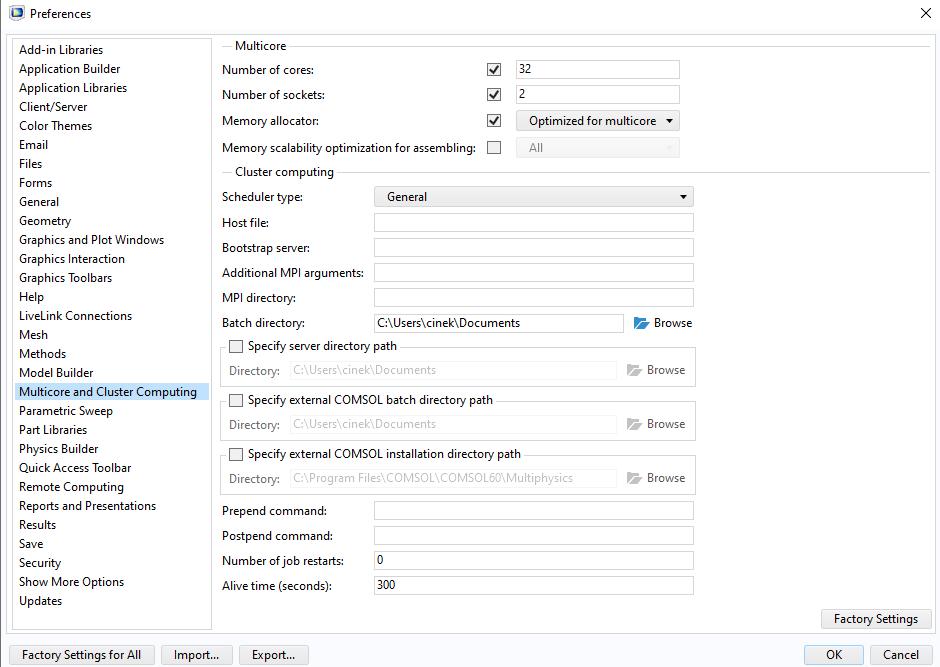Click the Alive time (seconds) field
This screenshot has height=667, width=940.
(x=533, y=586)
